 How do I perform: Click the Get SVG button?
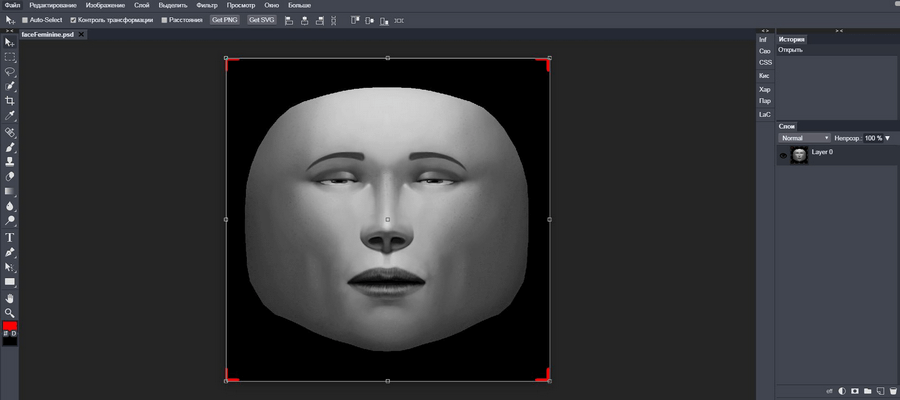(262, 19)
